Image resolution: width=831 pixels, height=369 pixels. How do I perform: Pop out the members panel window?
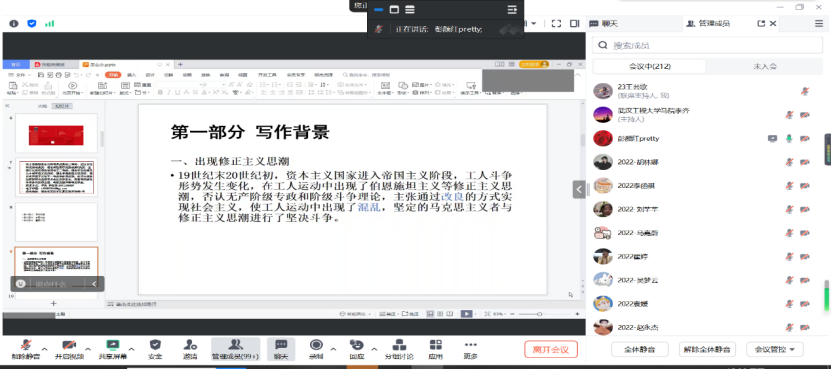coord(761,23)
